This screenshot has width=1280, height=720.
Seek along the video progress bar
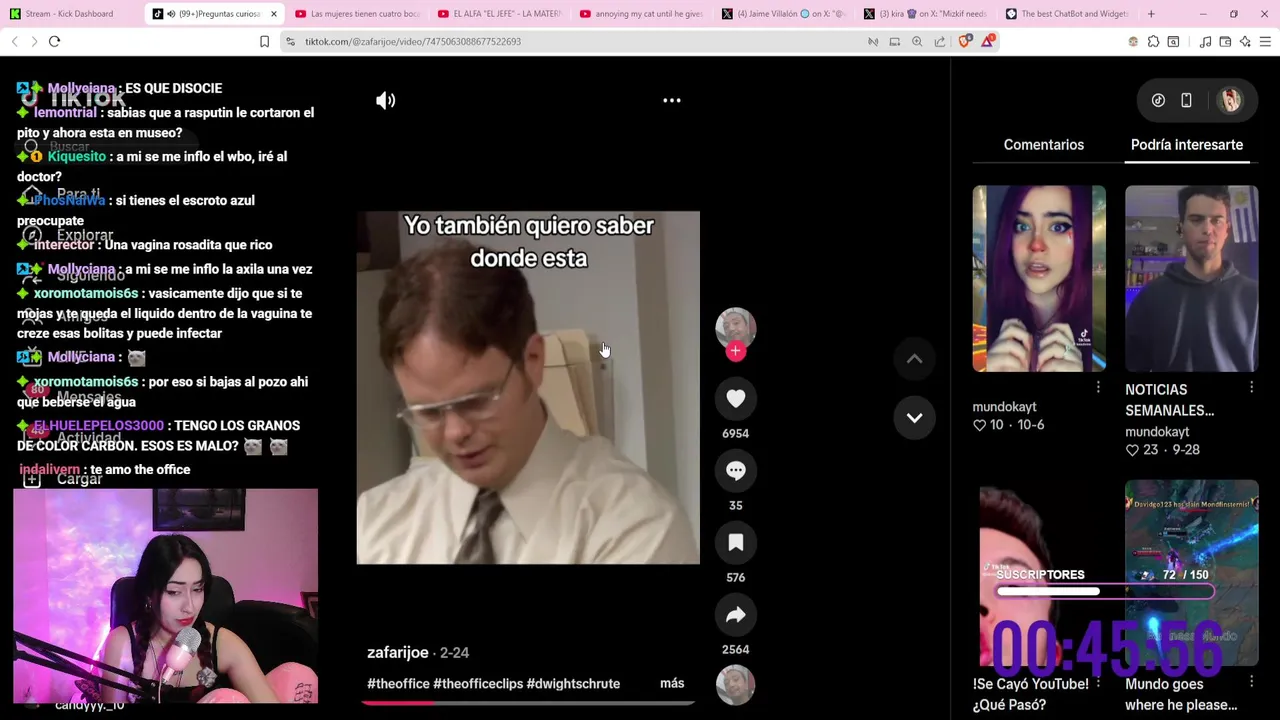pos(528,703)
